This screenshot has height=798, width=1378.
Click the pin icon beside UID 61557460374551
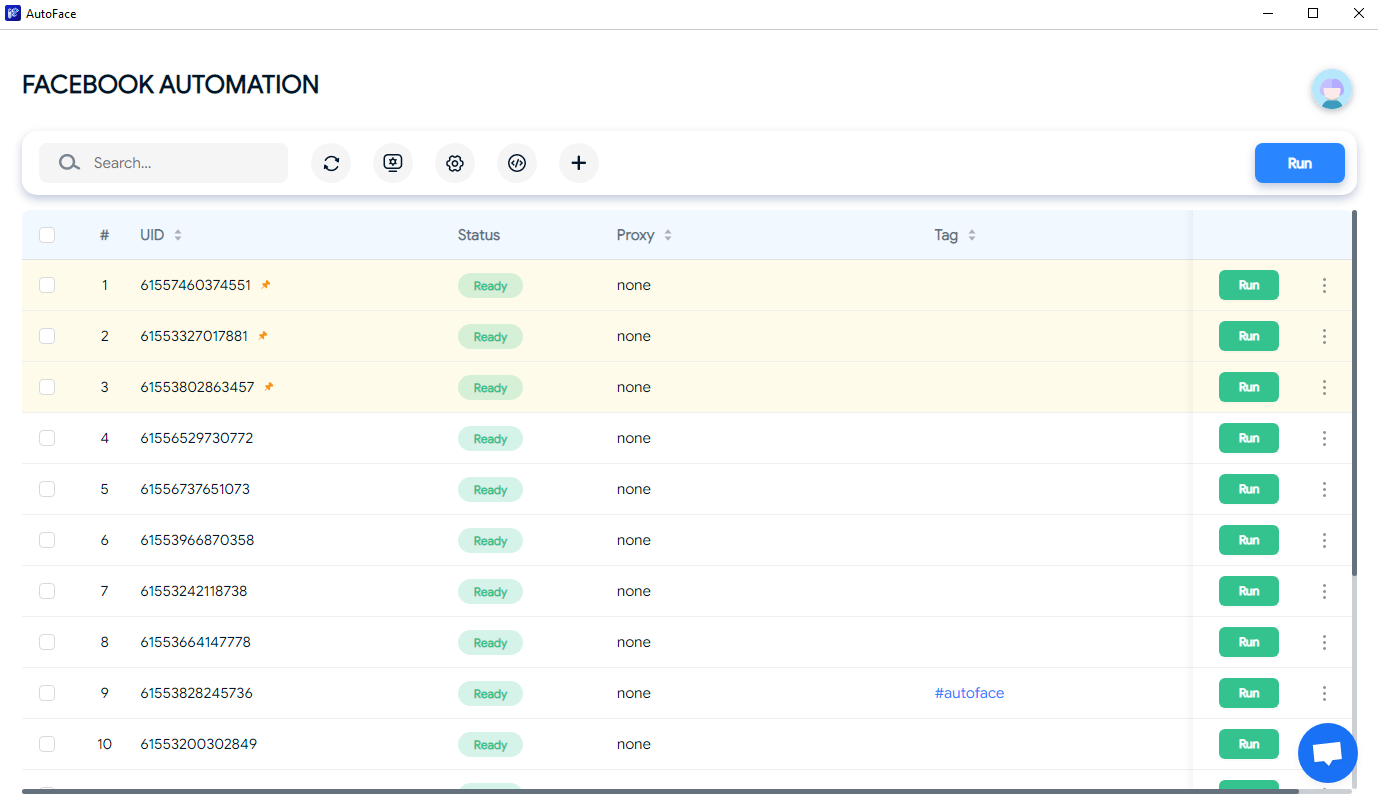coord(266,285)
